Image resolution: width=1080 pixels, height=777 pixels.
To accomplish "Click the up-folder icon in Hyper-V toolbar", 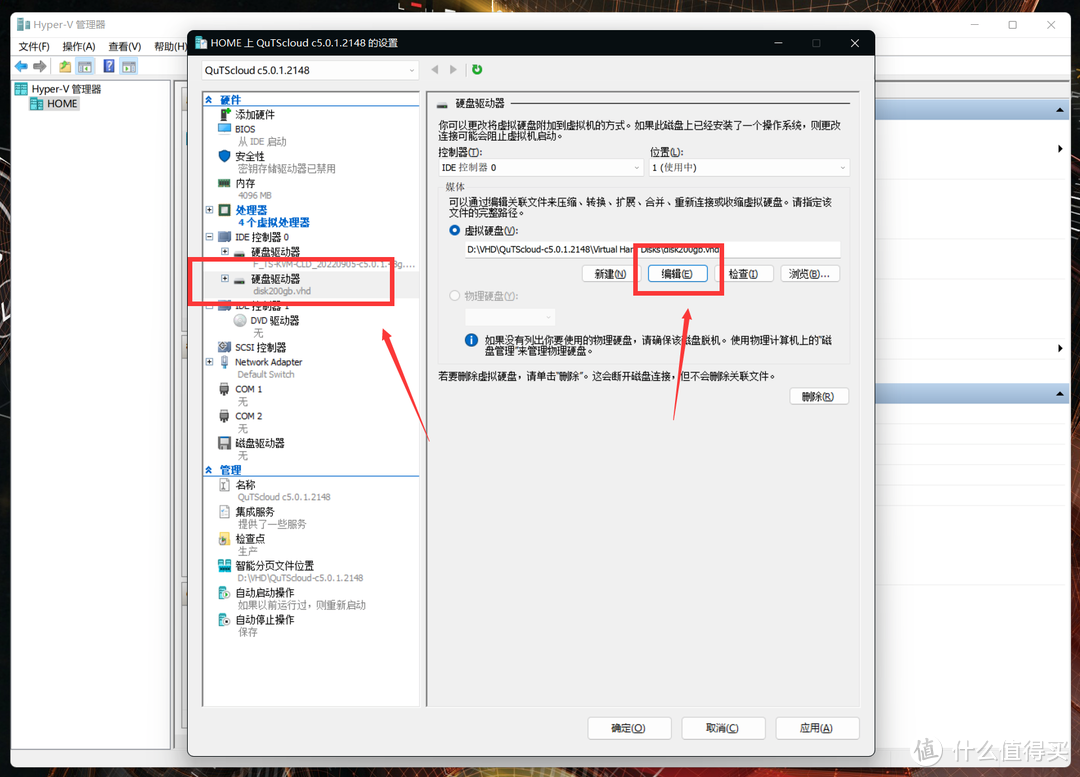I will pyautogui.click(x=65, y=66).
